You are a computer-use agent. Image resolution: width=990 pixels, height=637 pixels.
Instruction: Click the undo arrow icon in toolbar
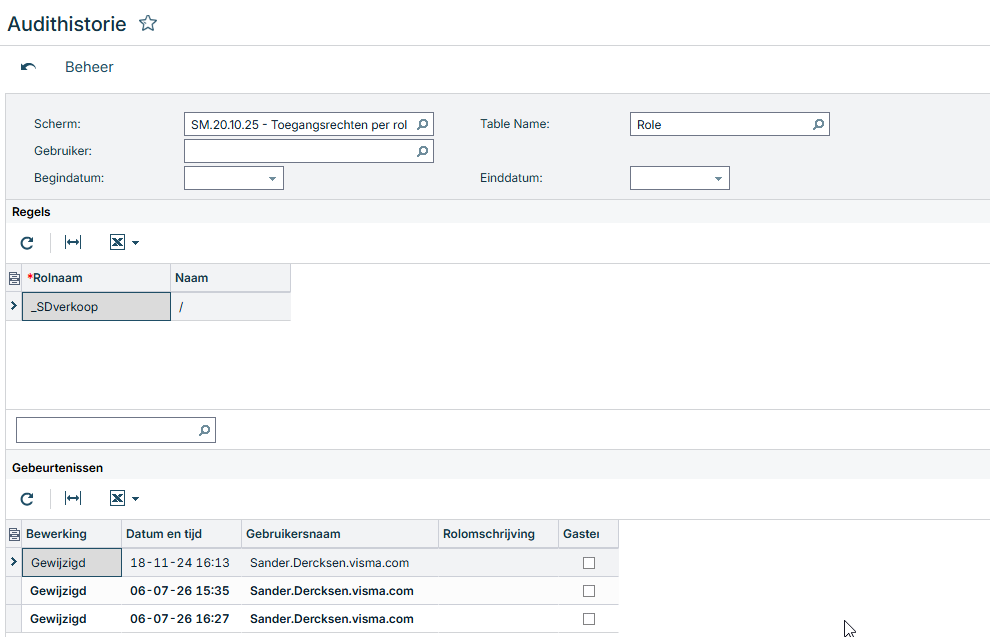[28, 67]
